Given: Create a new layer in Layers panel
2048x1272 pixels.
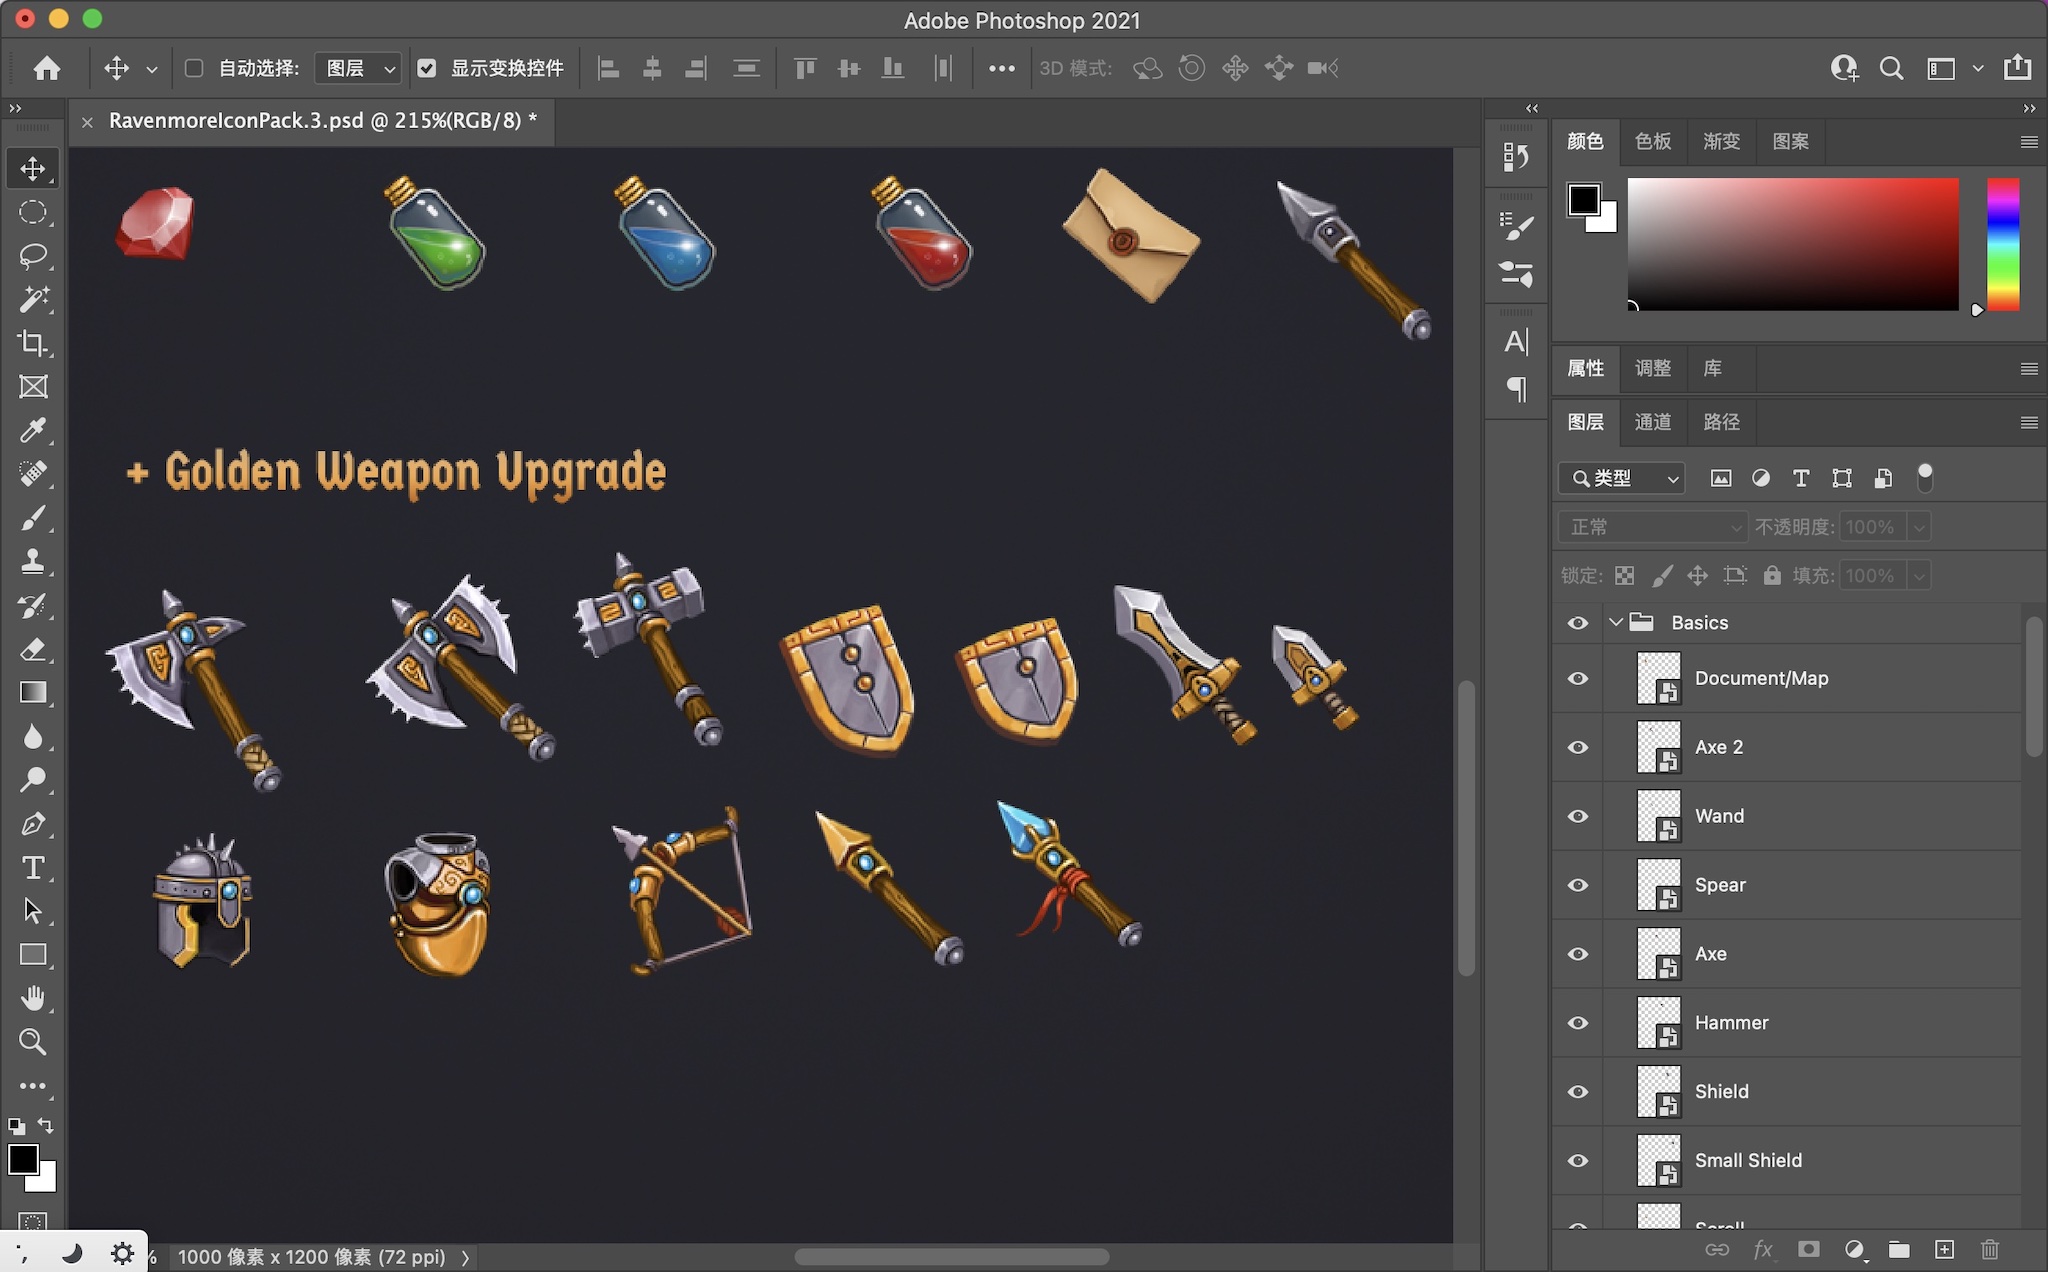Looking at the screenshot, I should coord(1944,1249).
